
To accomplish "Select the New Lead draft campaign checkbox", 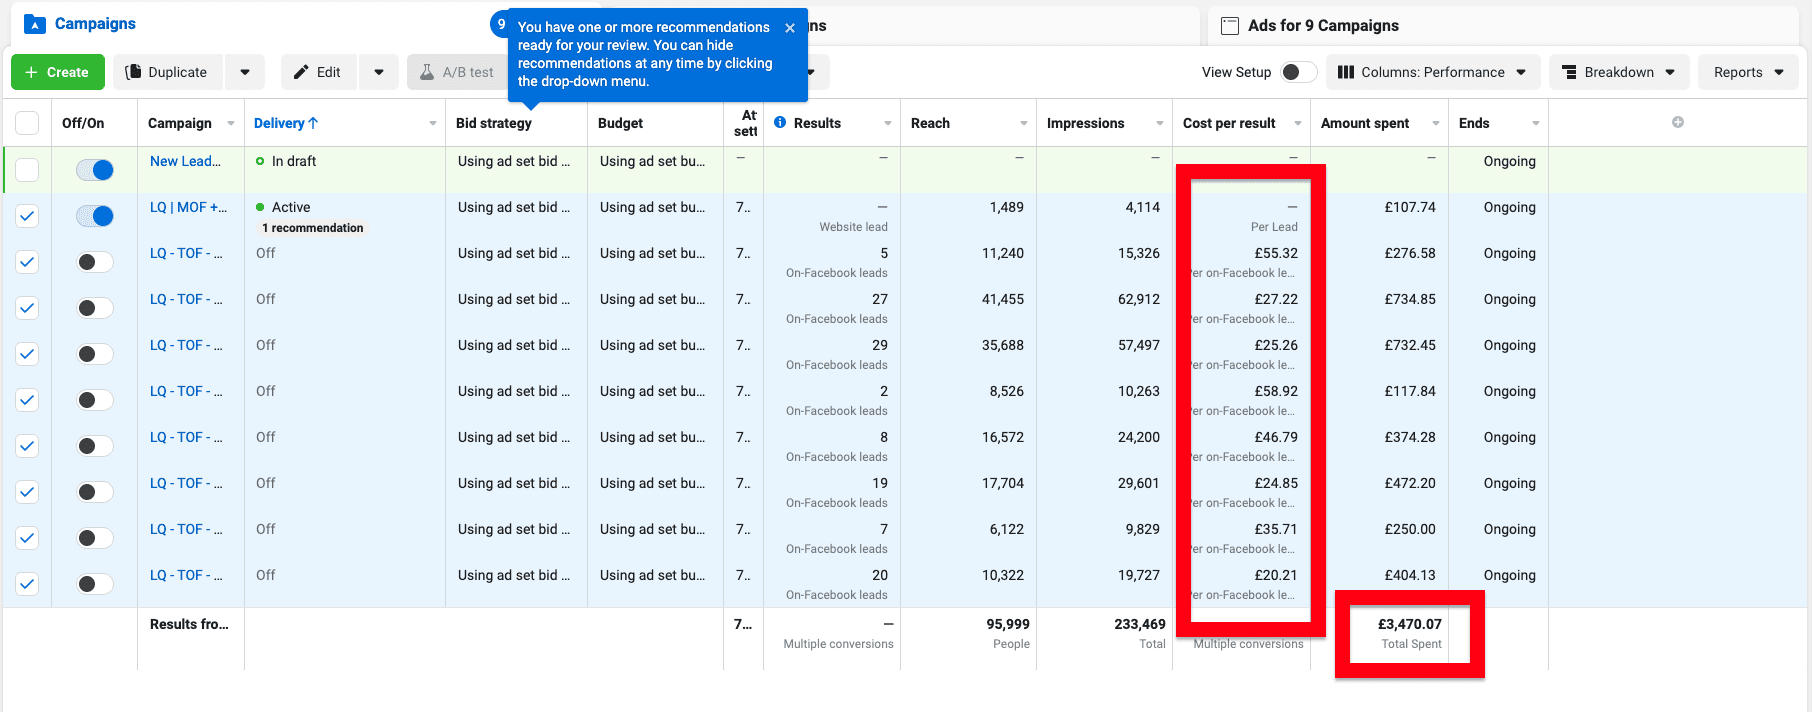I will point(27,170).
